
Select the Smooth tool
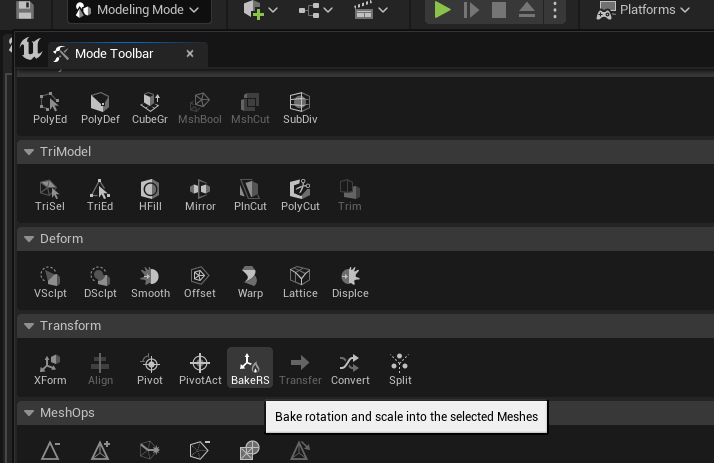(x=150, y=282)
